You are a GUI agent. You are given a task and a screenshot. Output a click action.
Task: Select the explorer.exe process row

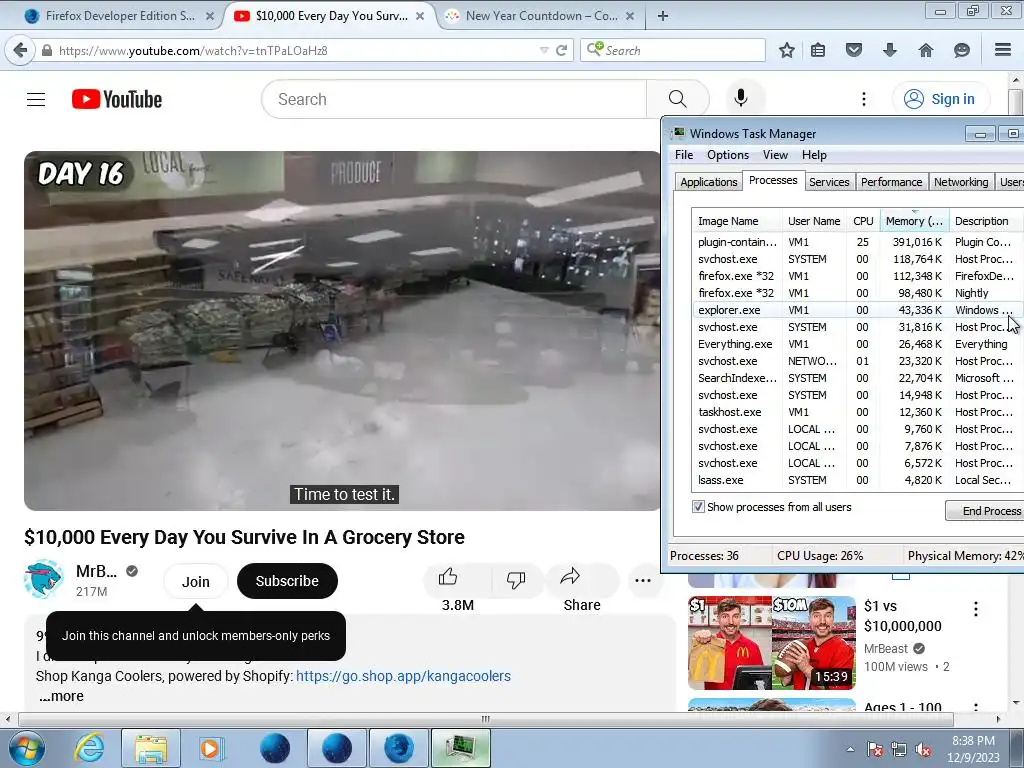pos(857,310)
